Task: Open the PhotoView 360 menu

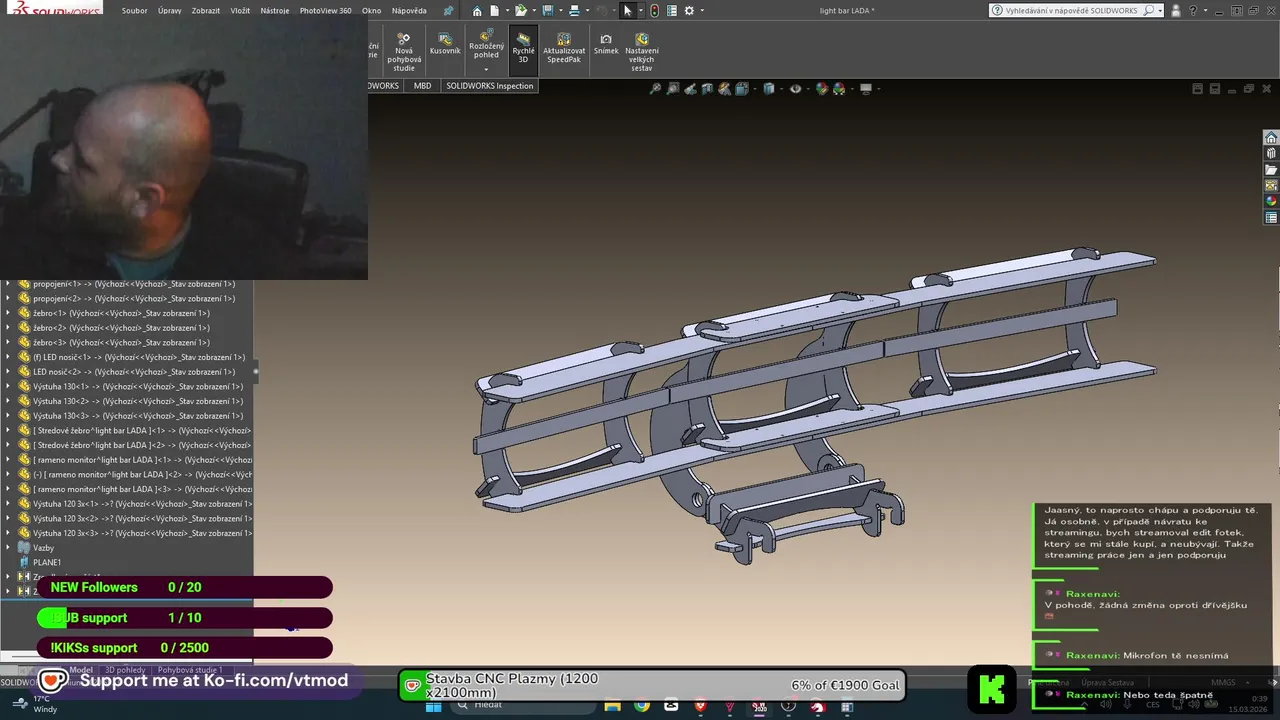Action: (325, 11)
